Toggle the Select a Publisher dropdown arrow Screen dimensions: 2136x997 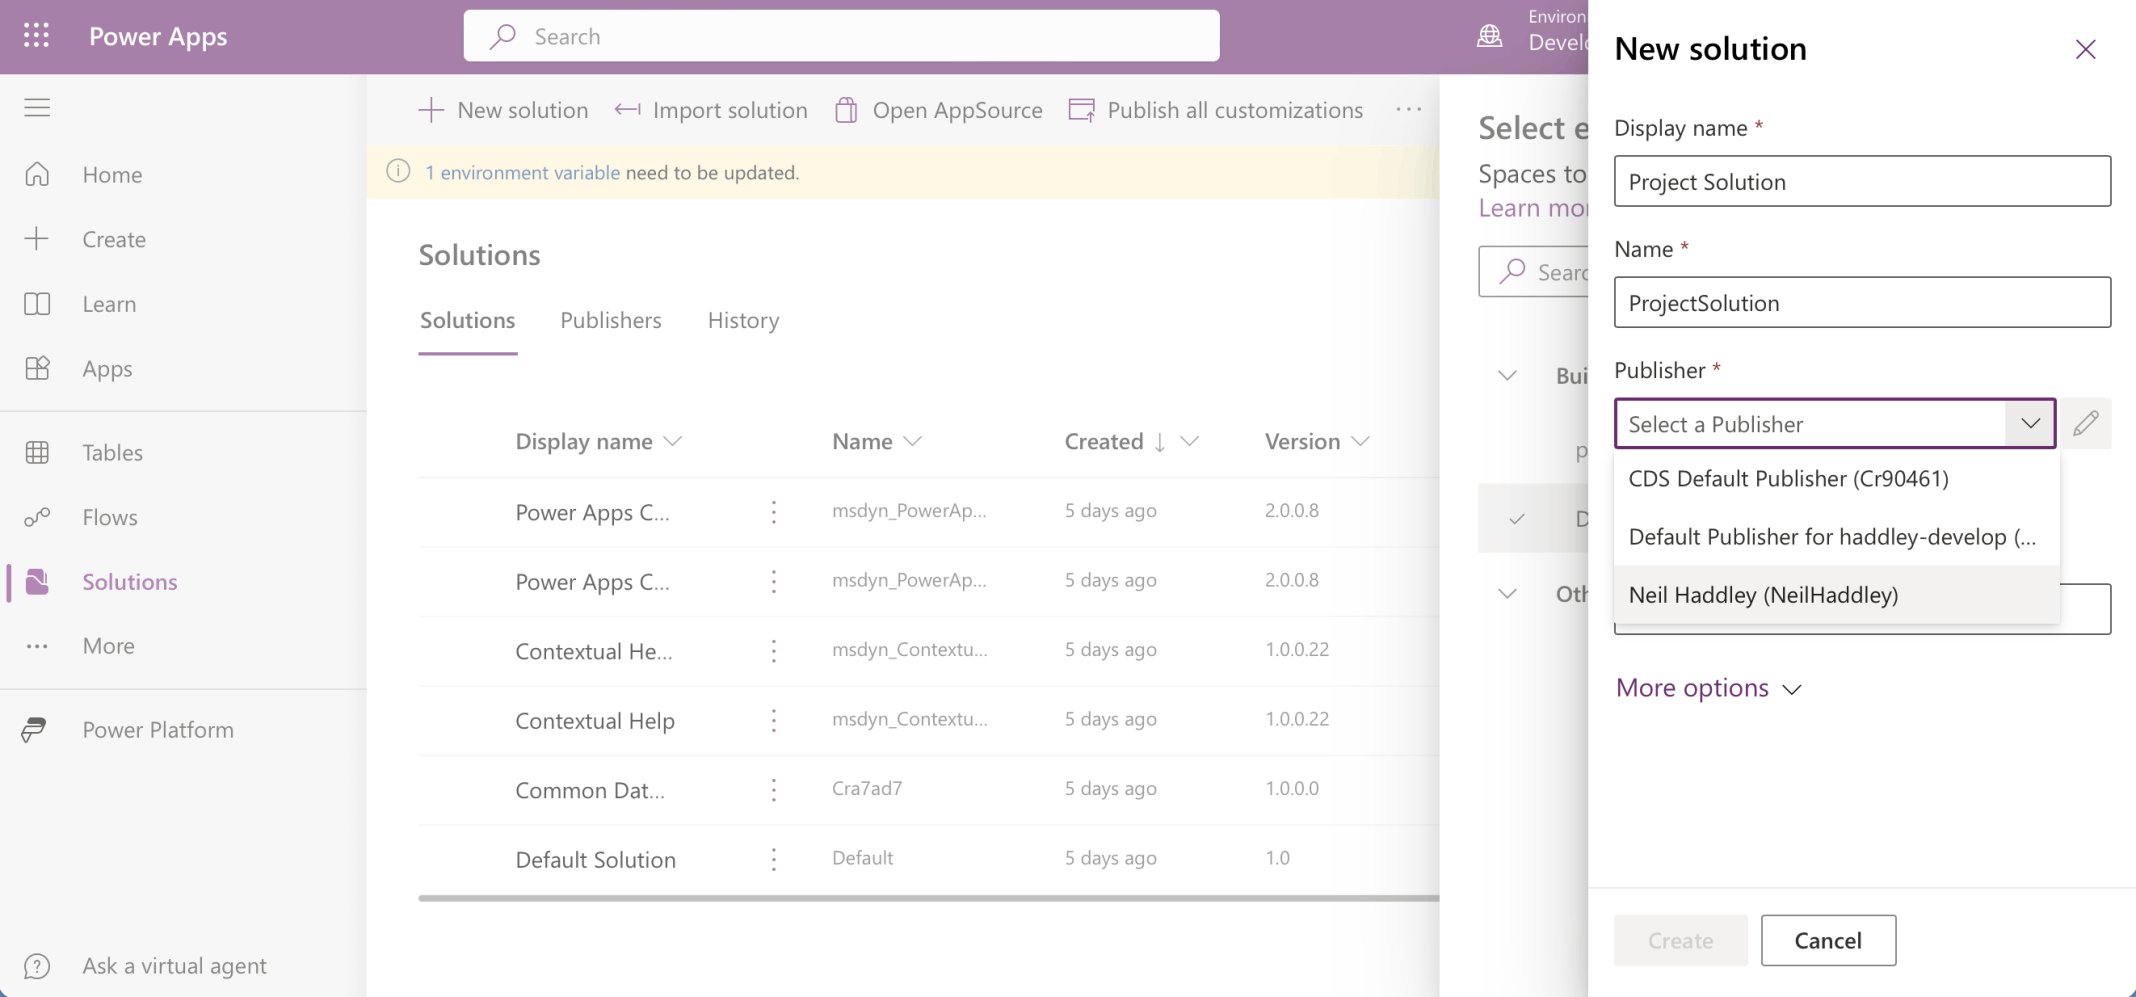click(2030, 424)
